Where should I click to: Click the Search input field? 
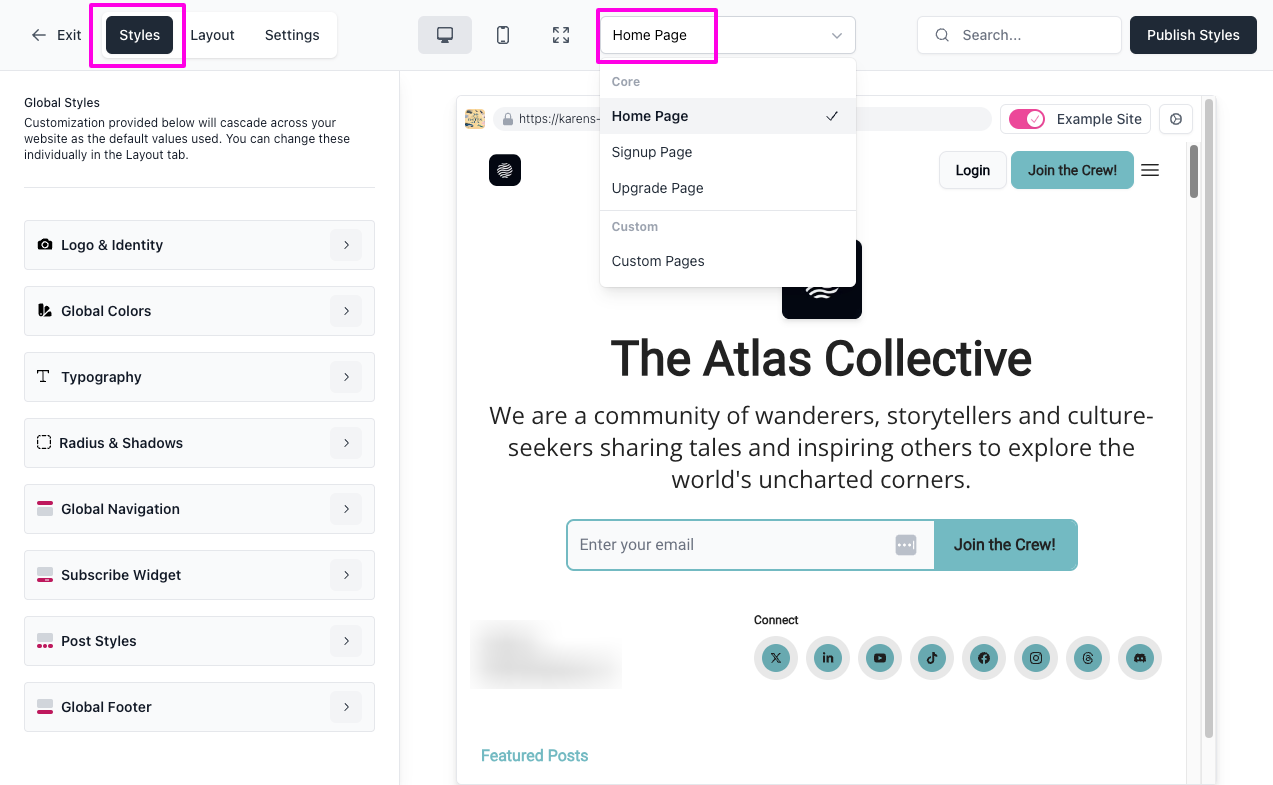click(x=1030, y=35)
